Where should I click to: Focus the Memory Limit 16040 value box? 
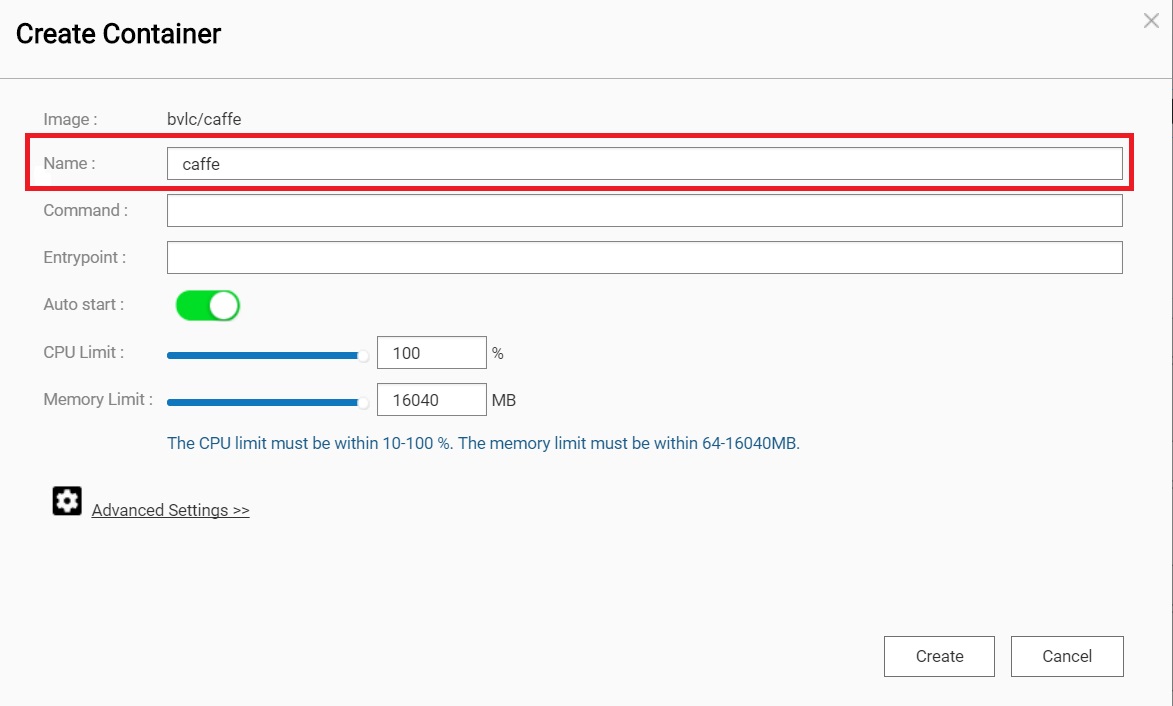[431, 400]
